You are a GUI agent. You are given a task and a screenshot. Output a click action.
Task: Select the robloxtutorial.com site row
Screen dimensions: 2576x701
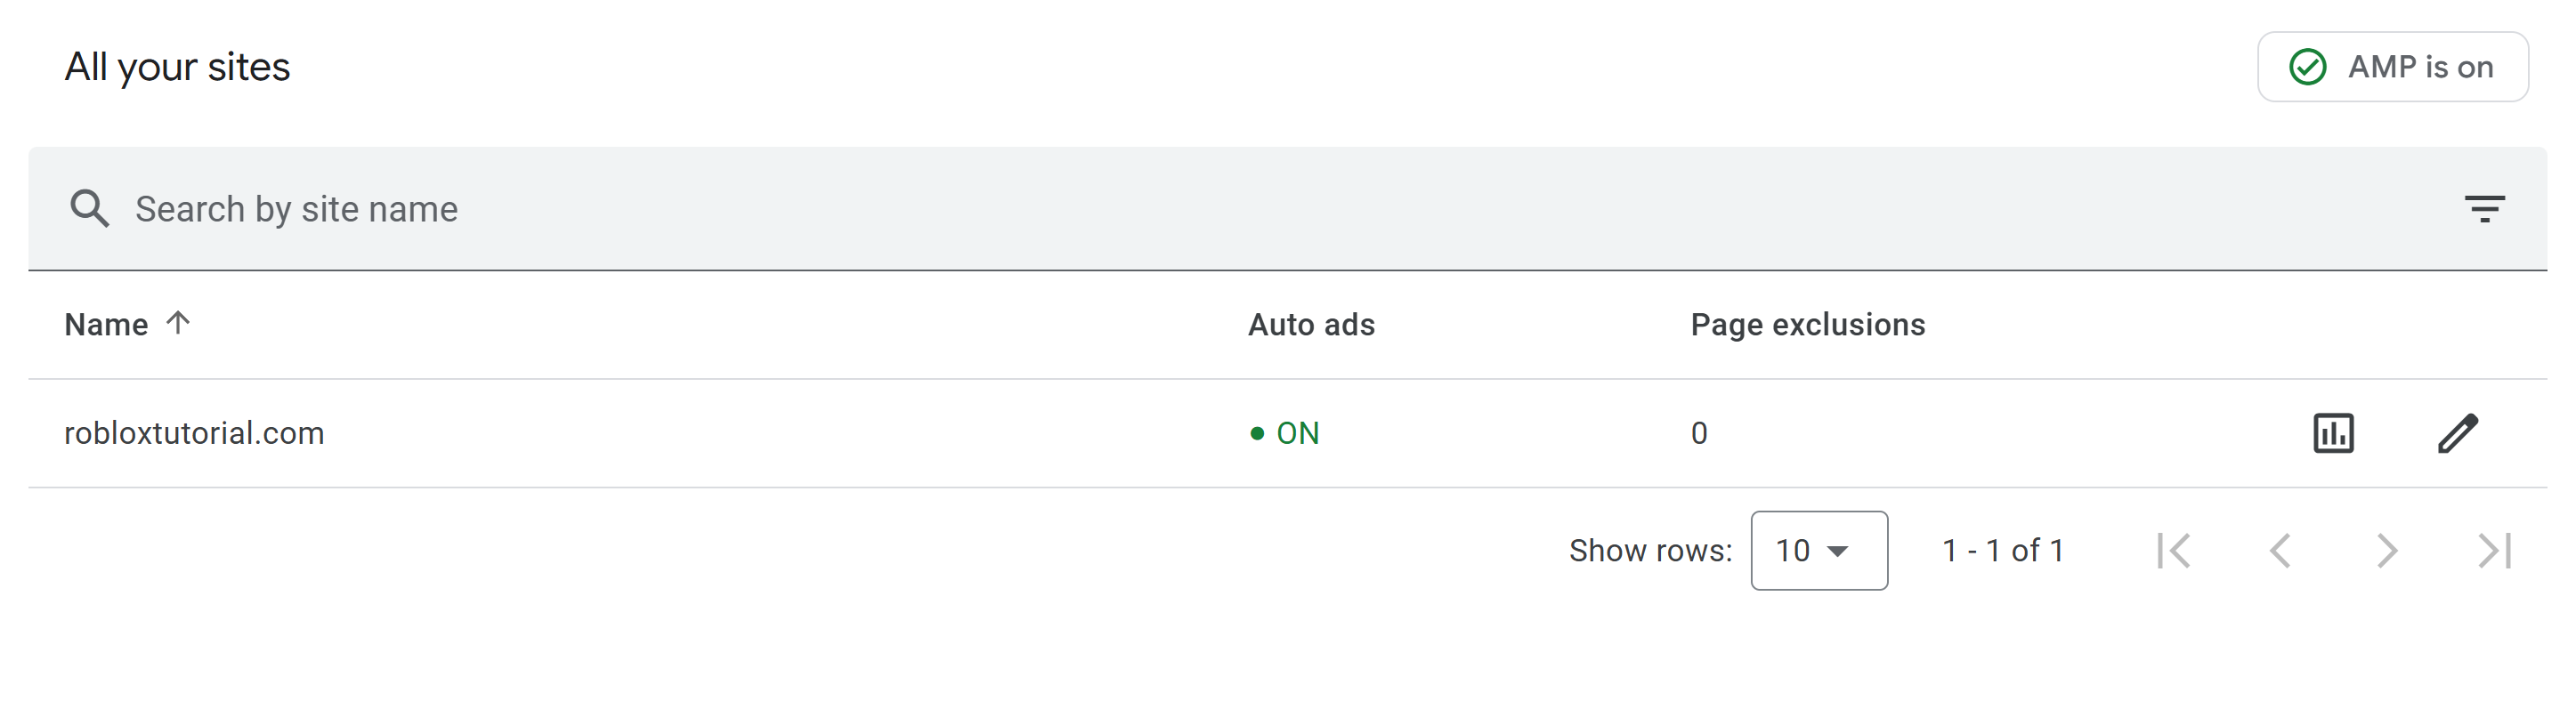(x=1287, y=433)
